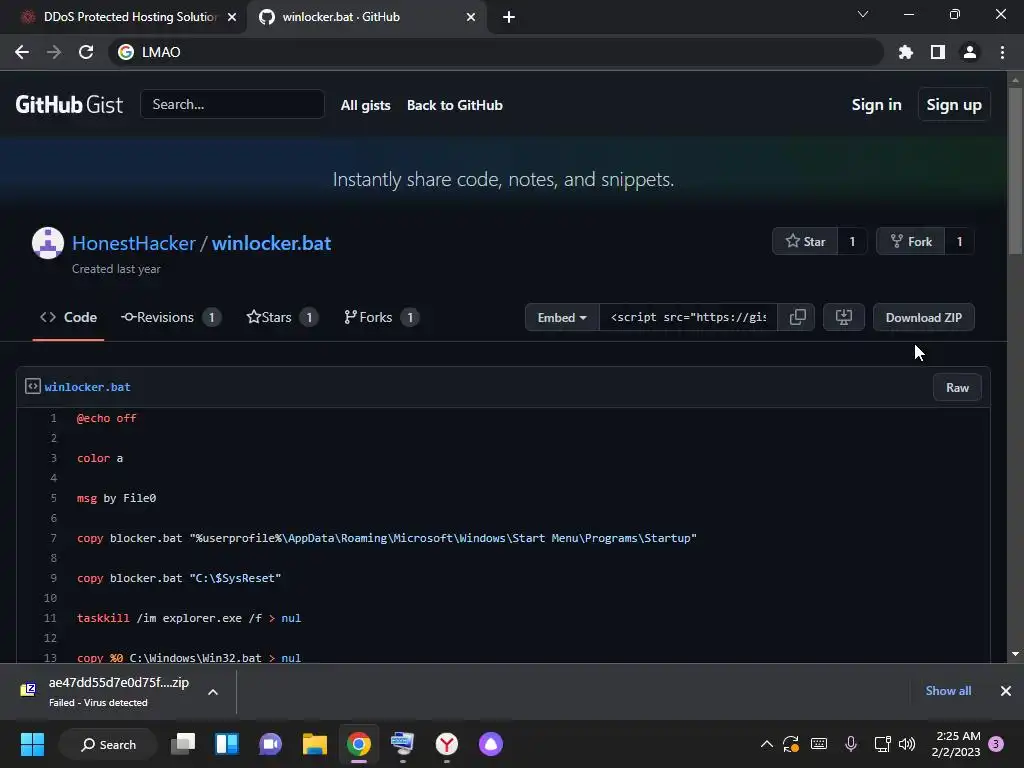Viewport: 1024px width, 768px height.
Task: Open the tab search chevron
Action: [x=863, y=14]
